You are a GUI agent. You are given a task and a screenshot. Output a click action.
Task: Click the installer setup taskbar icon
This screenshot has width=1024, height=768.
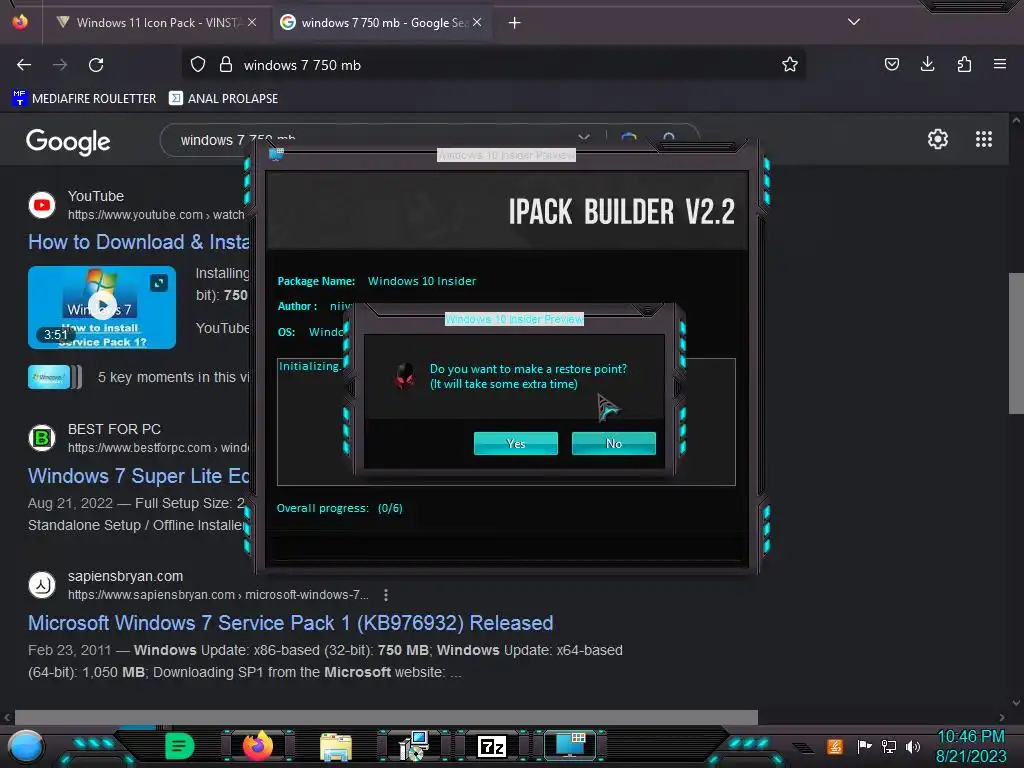(x=413, y=746)
